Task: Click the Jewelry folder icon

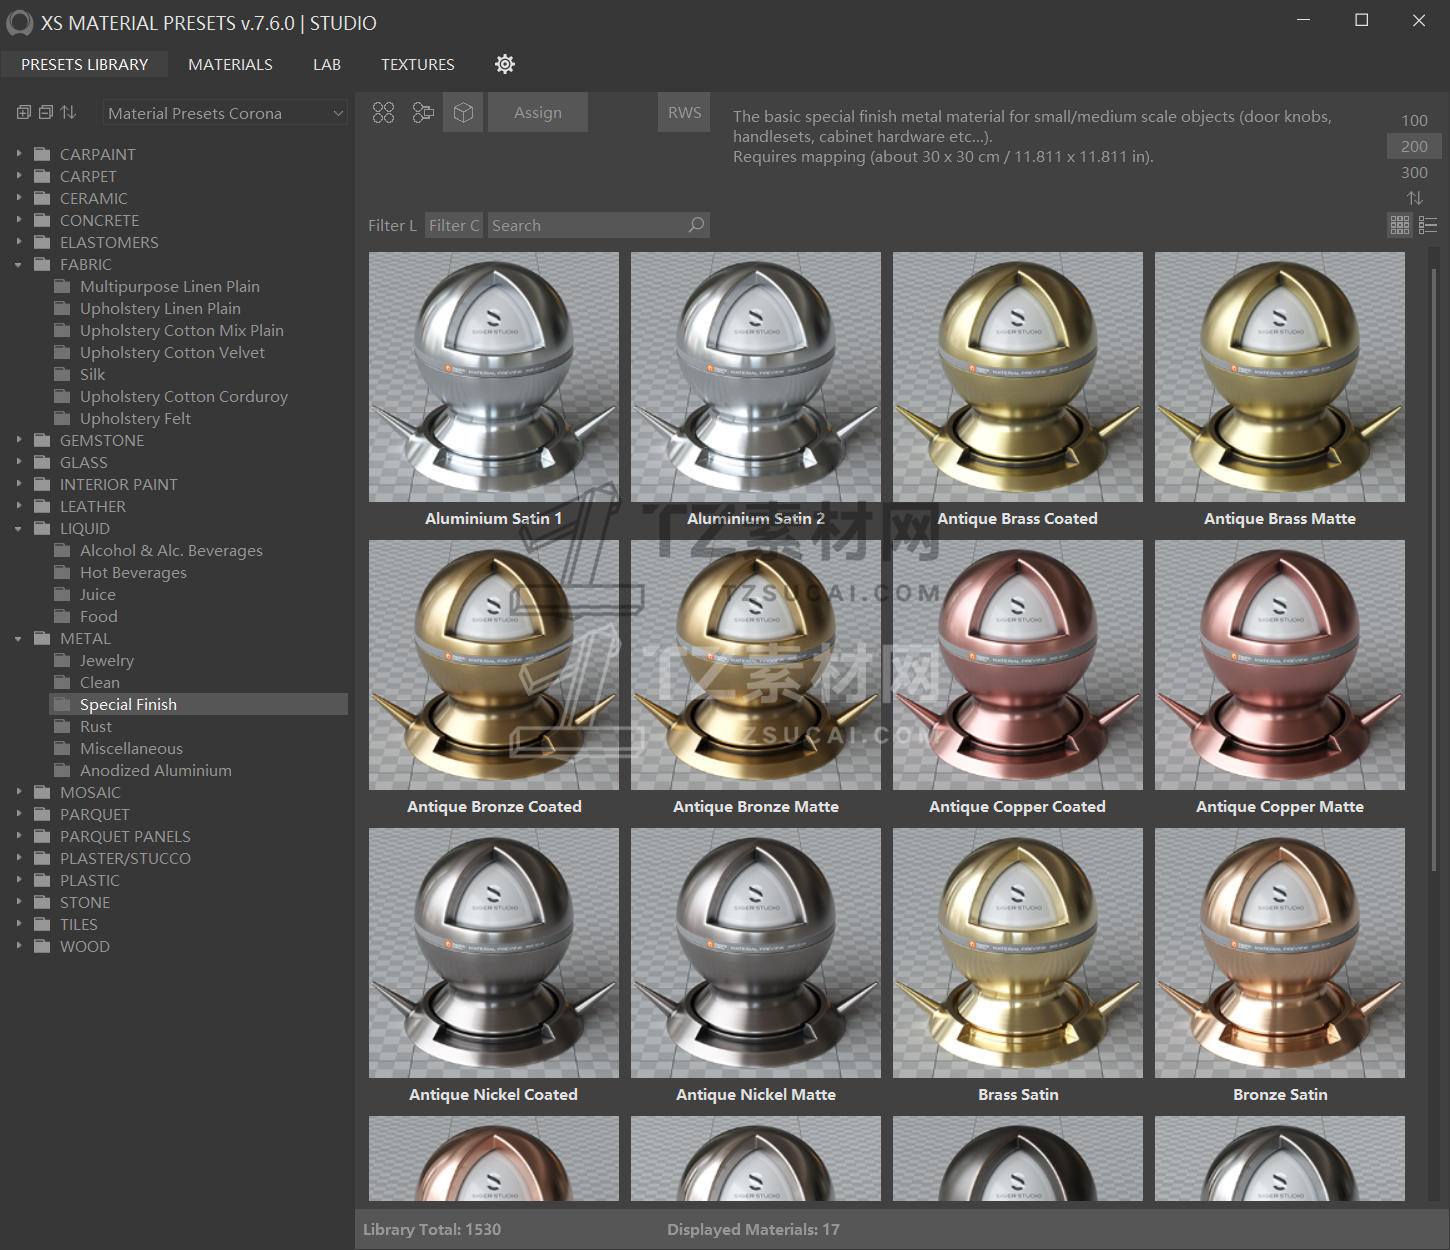Action: [62, 660]
